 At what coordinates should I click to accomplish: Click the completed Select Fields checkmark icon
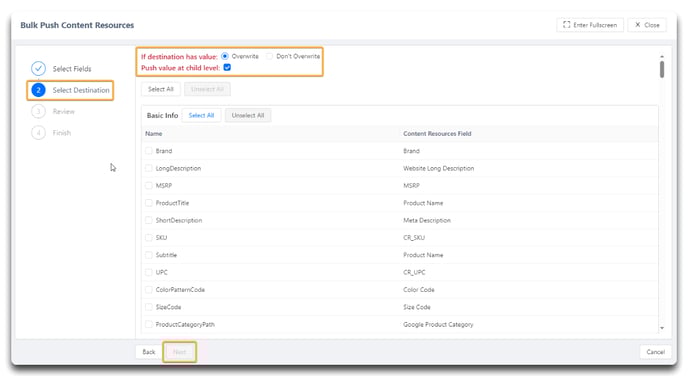(39, 68)
